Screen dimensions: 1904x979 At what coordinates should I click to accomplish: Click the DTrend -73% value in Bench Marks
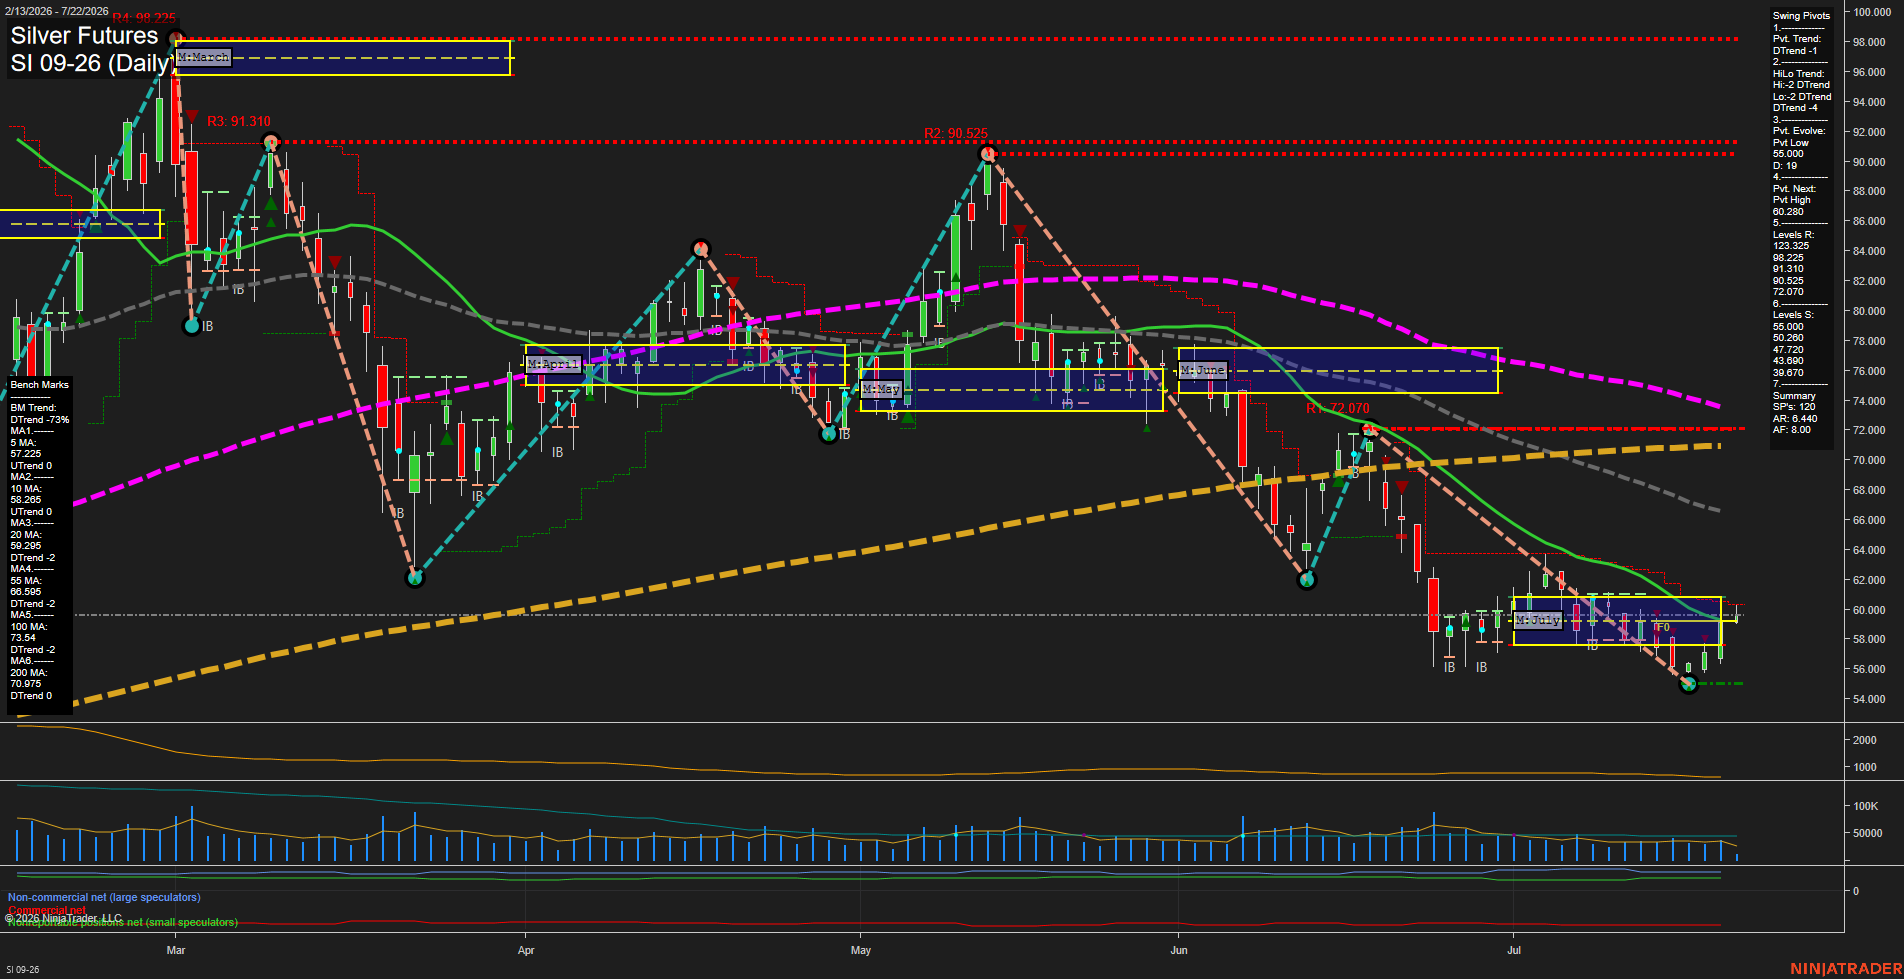(40, 420)
